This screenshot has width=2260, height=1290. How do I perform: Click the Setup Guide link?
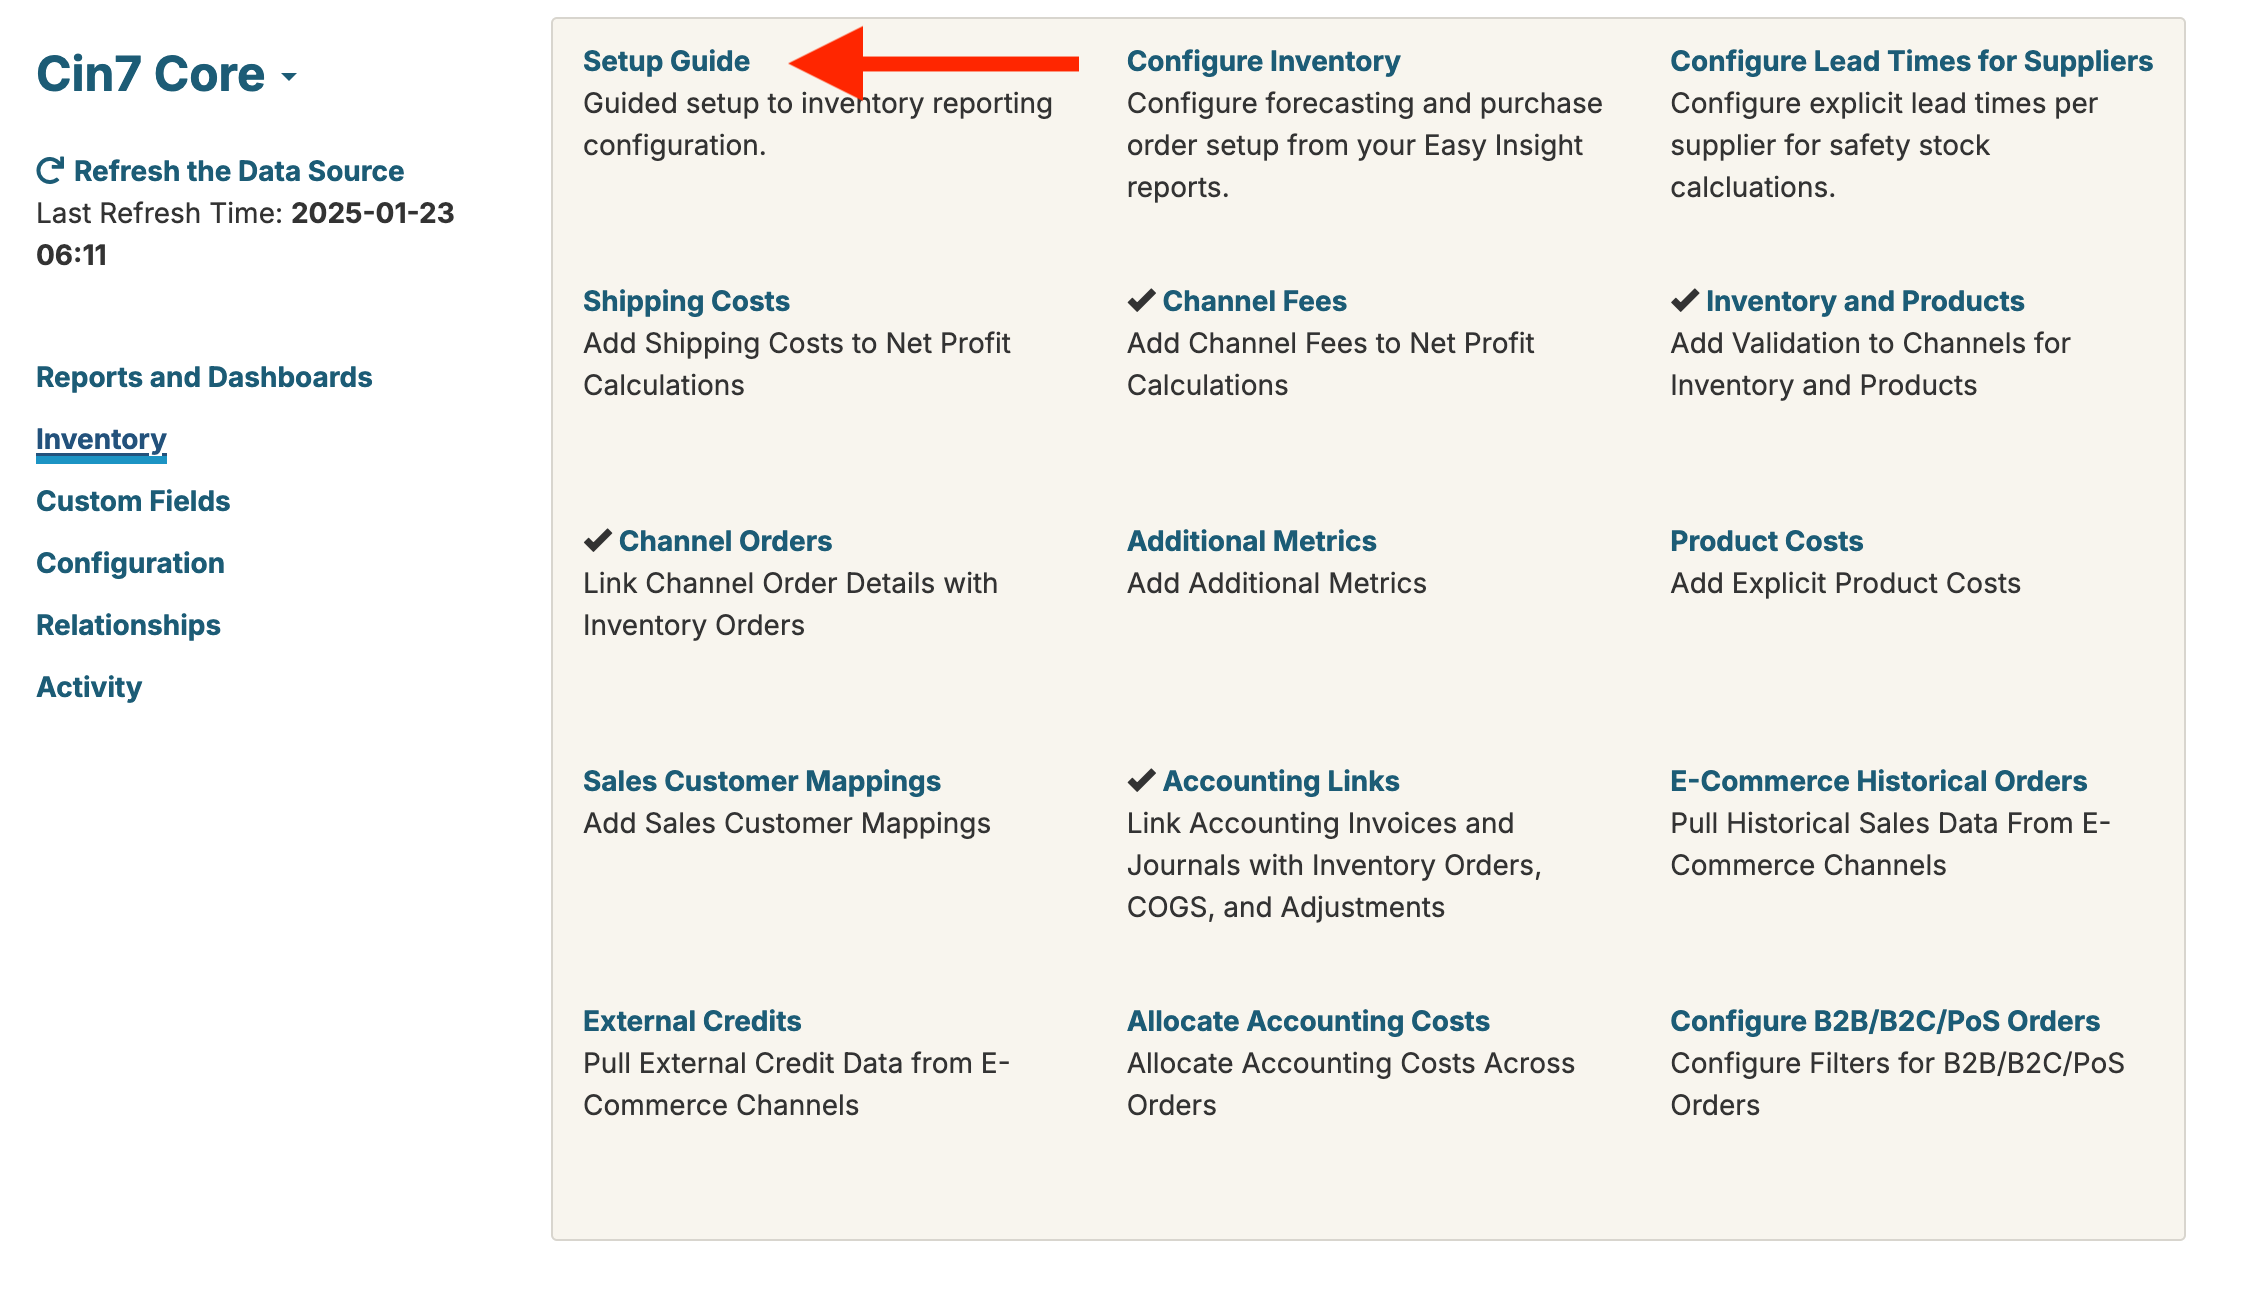point(666,61)
